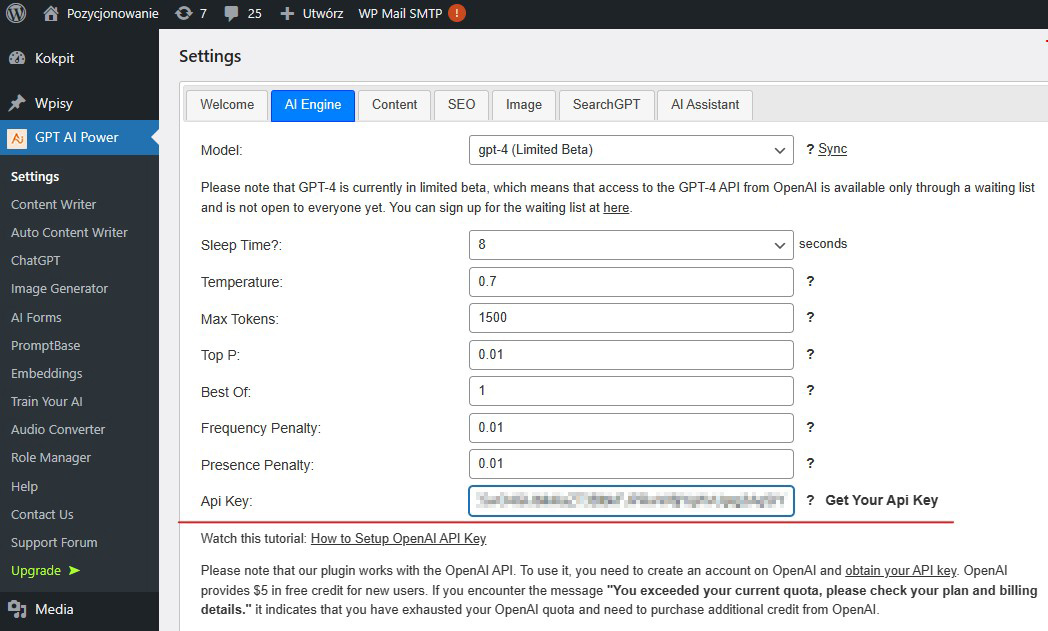Click Utwórz in the admin bar

click(323, 13)
